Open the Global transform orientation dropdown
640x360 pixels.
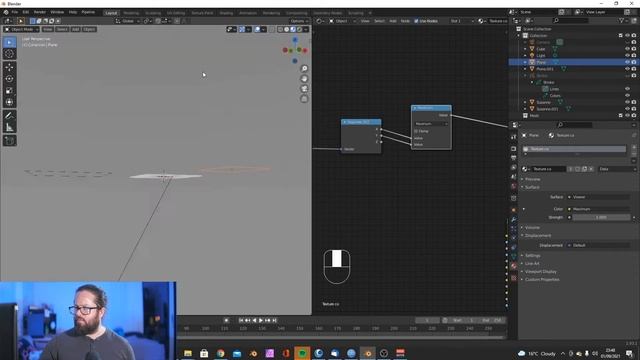(127, 21)
